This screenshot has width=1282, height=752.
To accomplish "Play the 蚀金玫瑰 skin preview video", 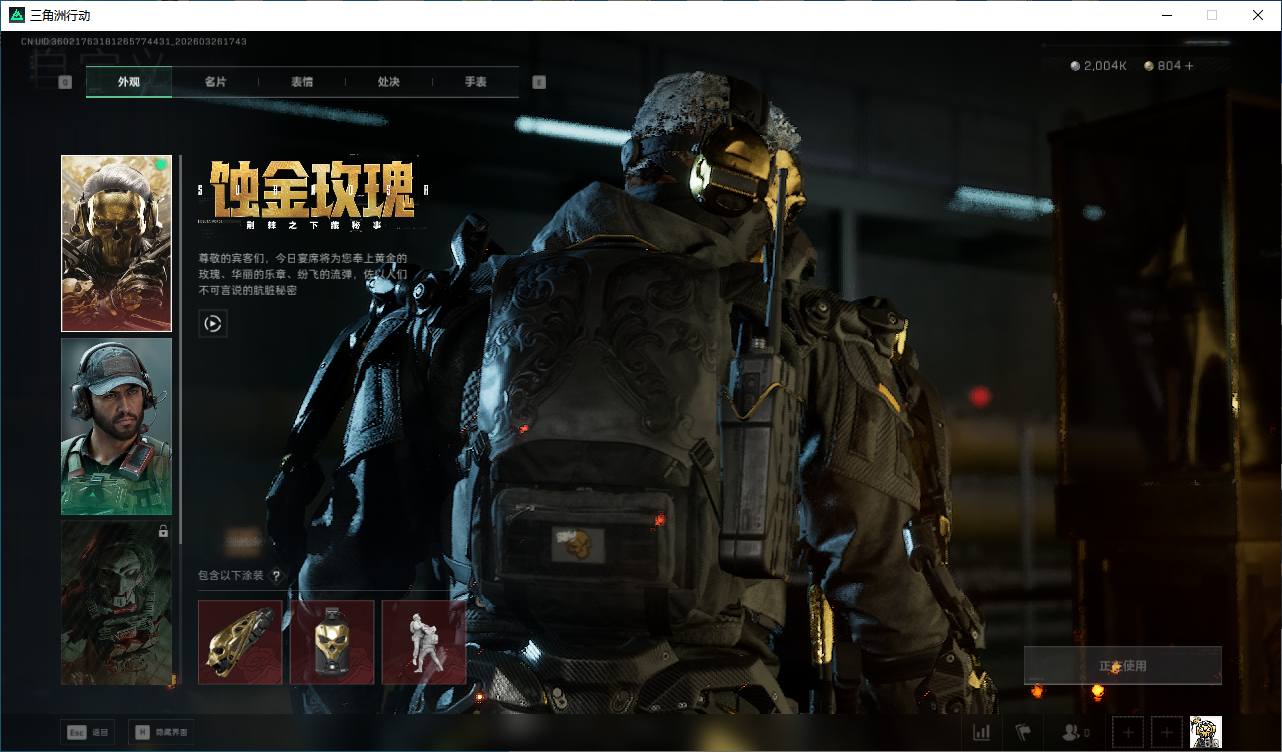I will tap(213, 323).
